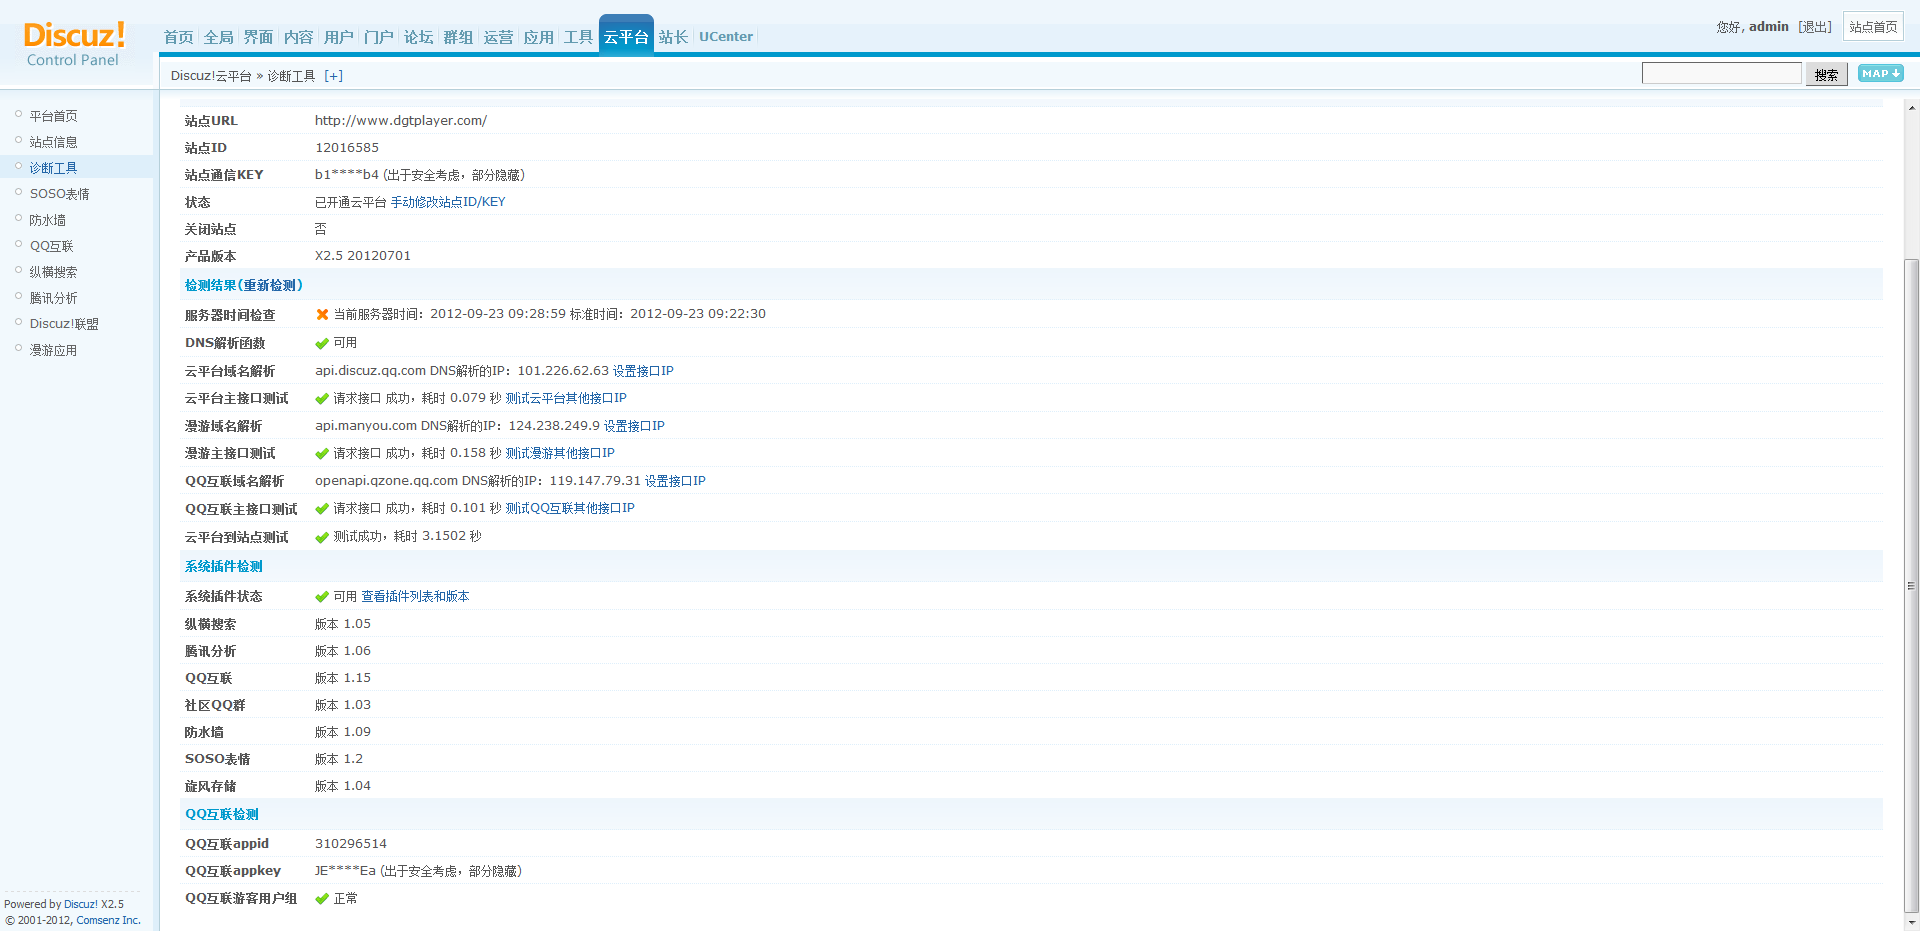Open 查看插件列表和版本 link
Screen dimensions: 1920x931
(415, 597)
